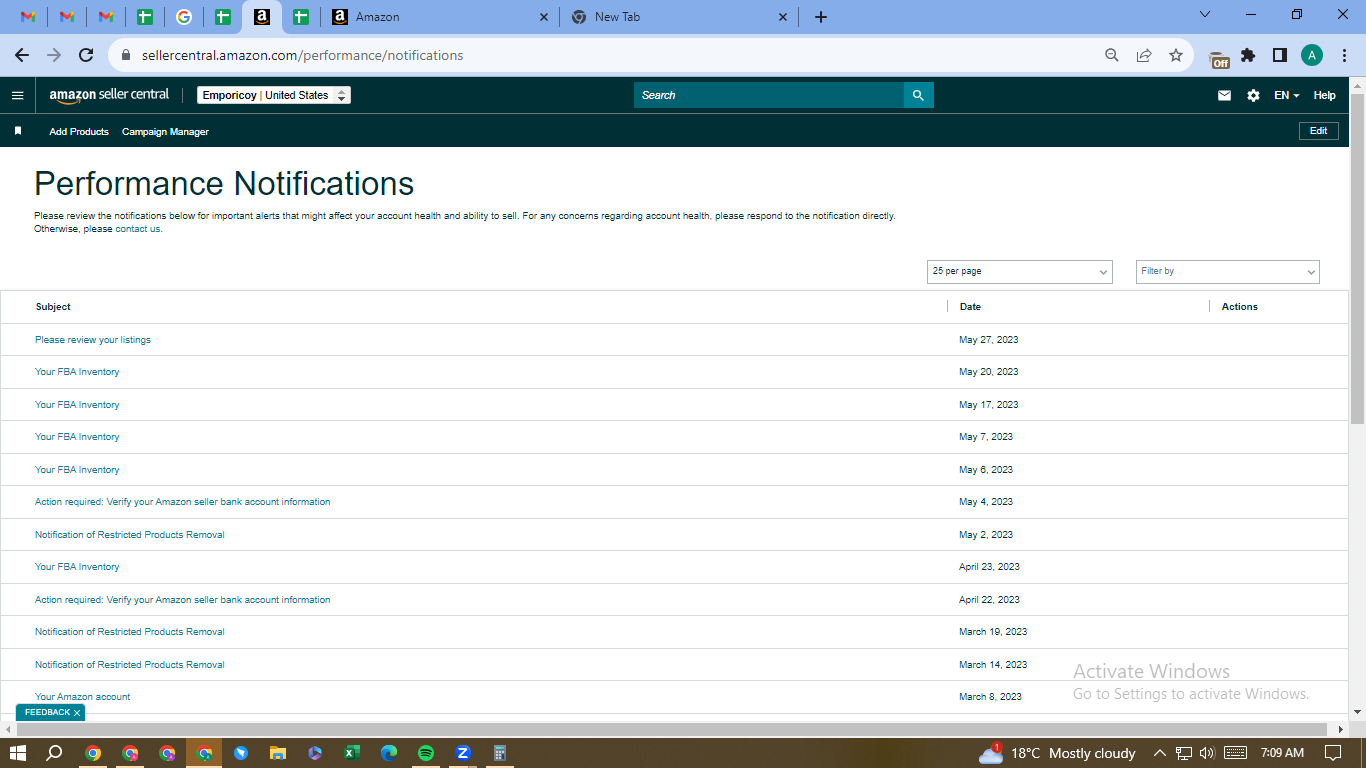
Task: Click the date March 19, 2023
Action: [993, 632]
